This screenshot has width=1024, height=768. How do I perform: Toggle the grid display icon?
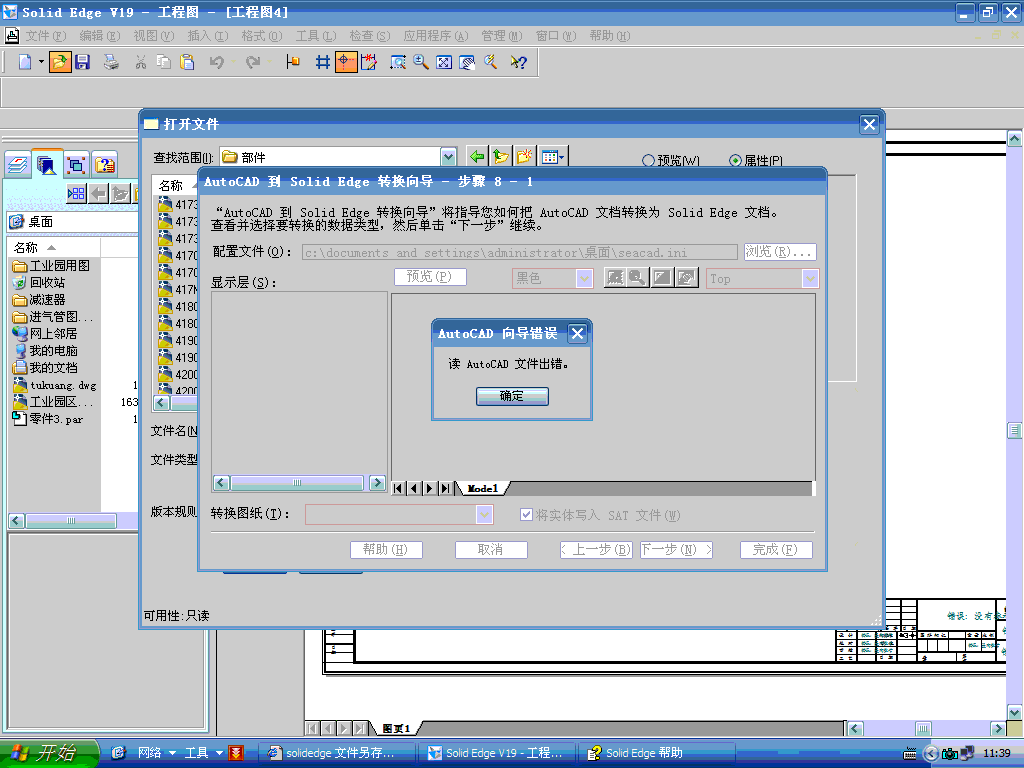(x=323, y=62)
